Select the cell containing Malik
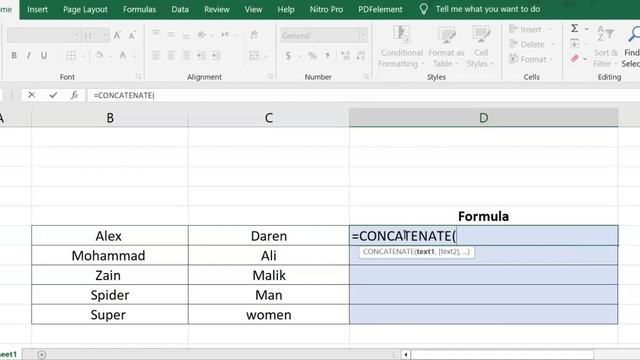 (269, 275)
